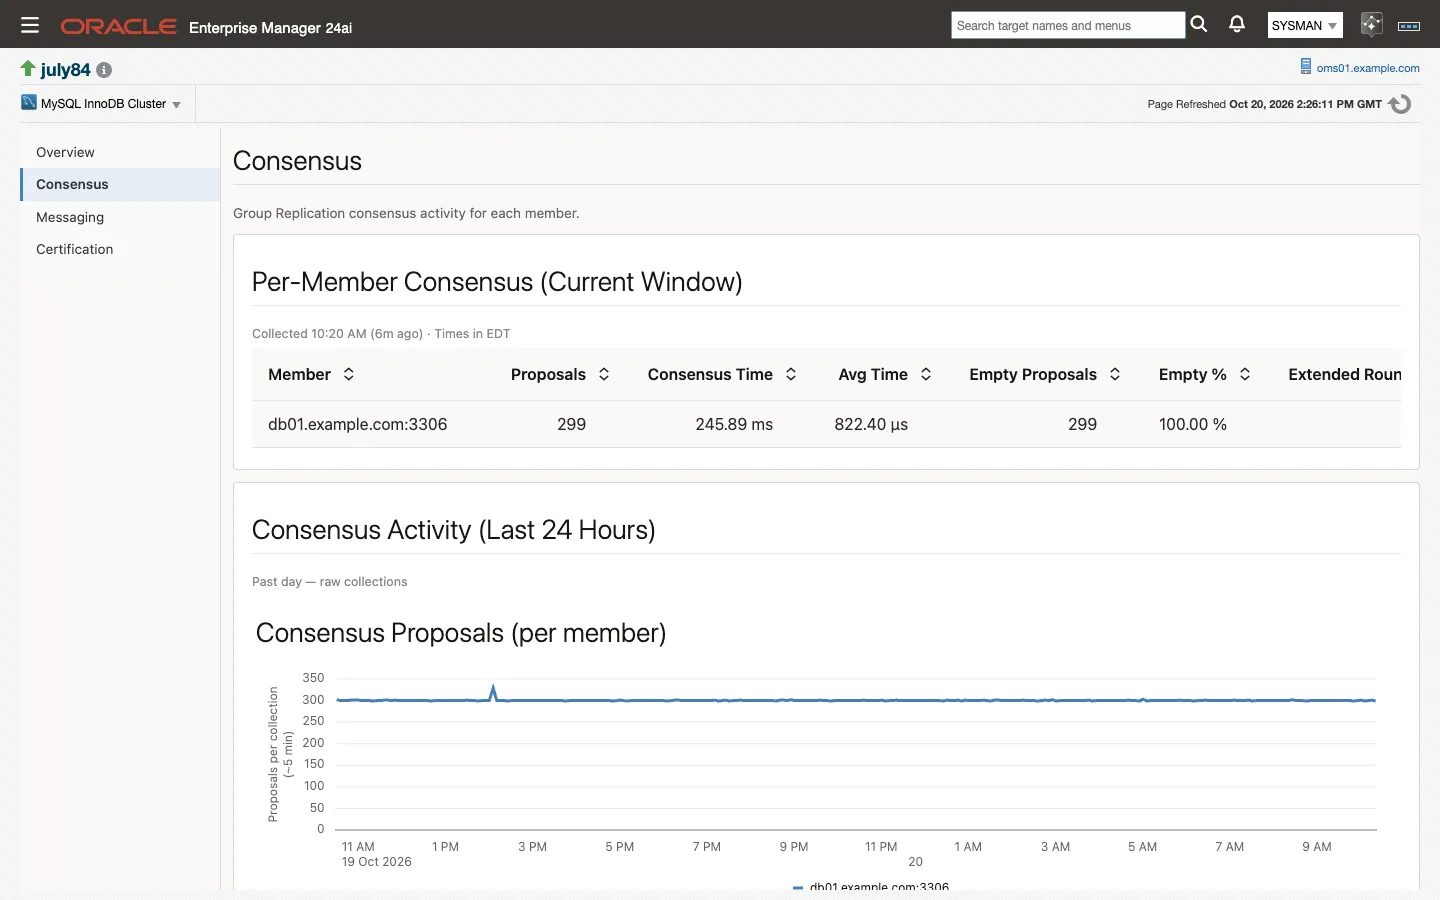Open the hamburger navigation menu
This screenshot has height=900, width=1440.
tap(30, 25)
